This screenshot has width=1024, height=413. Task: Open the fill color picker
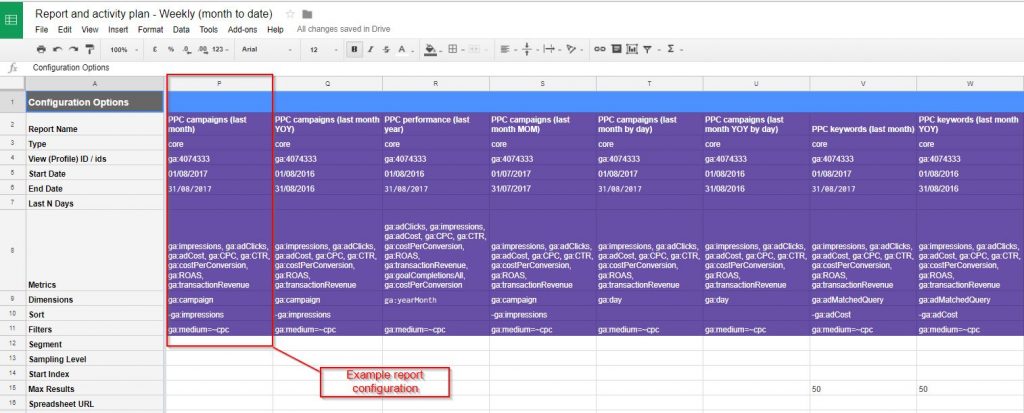tap(432, 49)
